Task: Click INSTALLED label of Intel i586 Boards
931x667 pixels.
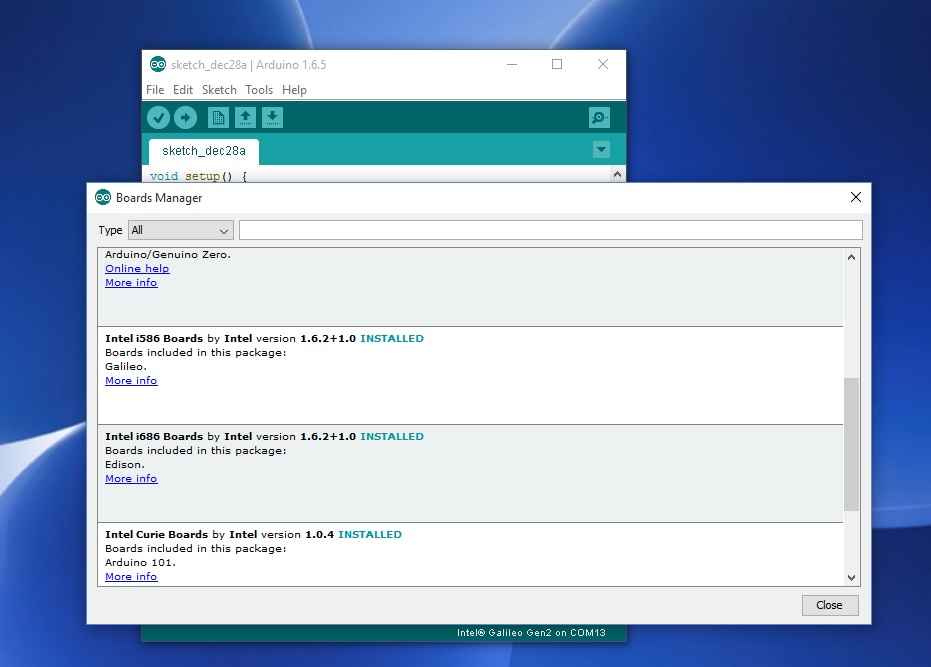Action: [392, 339]
